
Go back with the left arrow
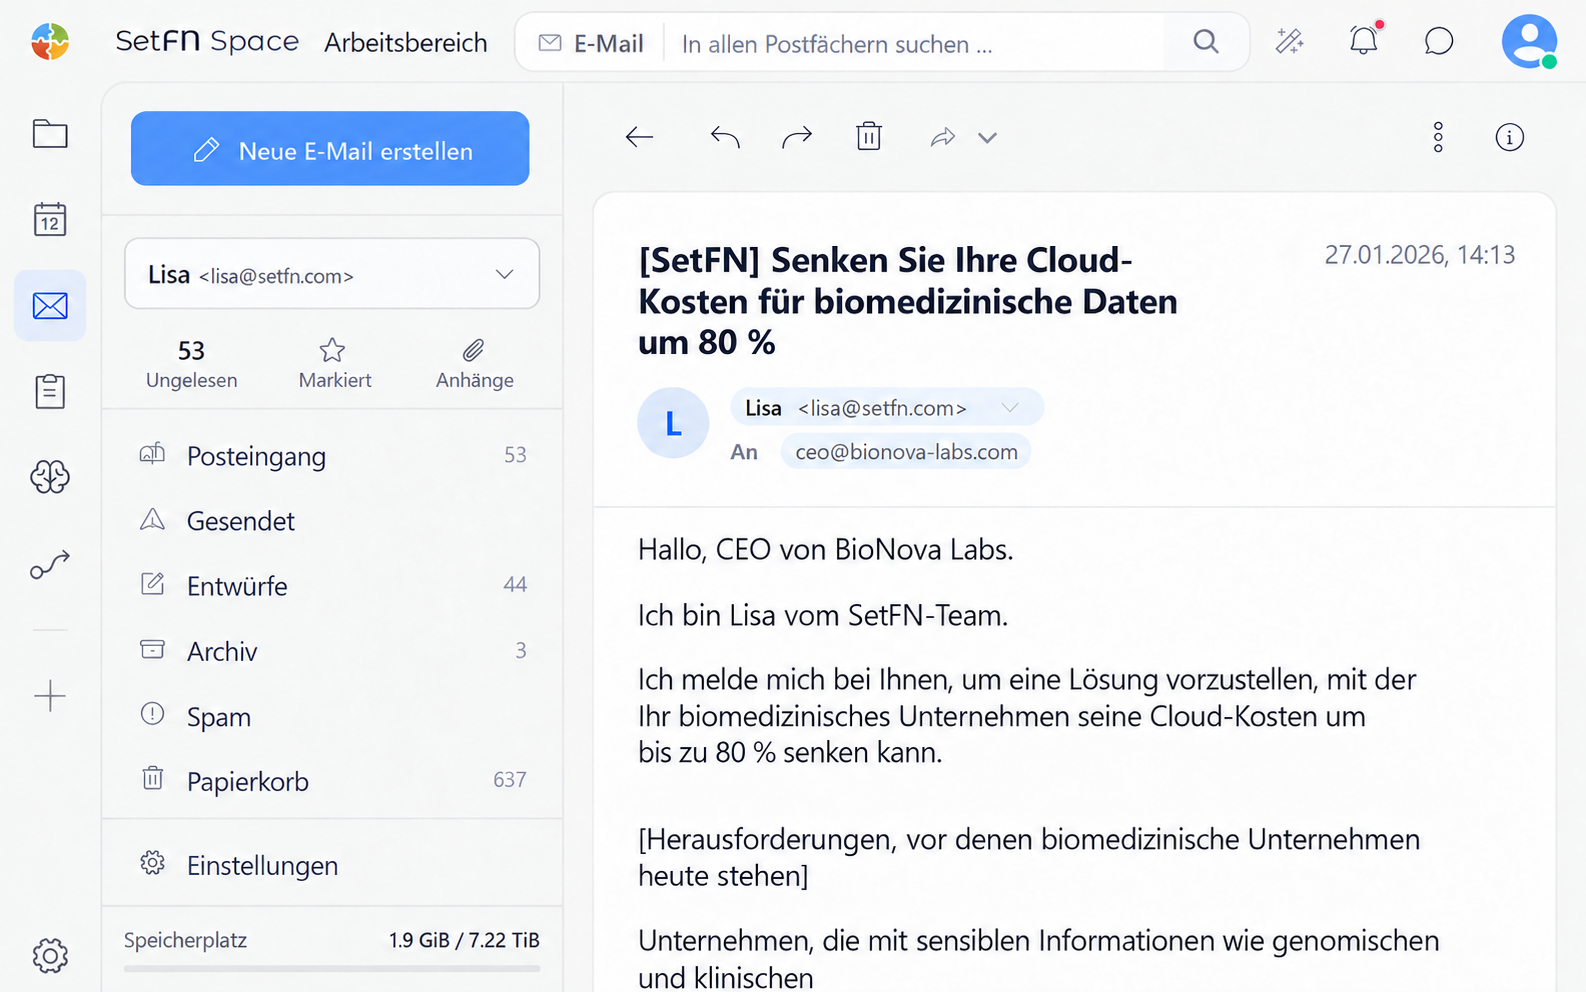[639, 137]
